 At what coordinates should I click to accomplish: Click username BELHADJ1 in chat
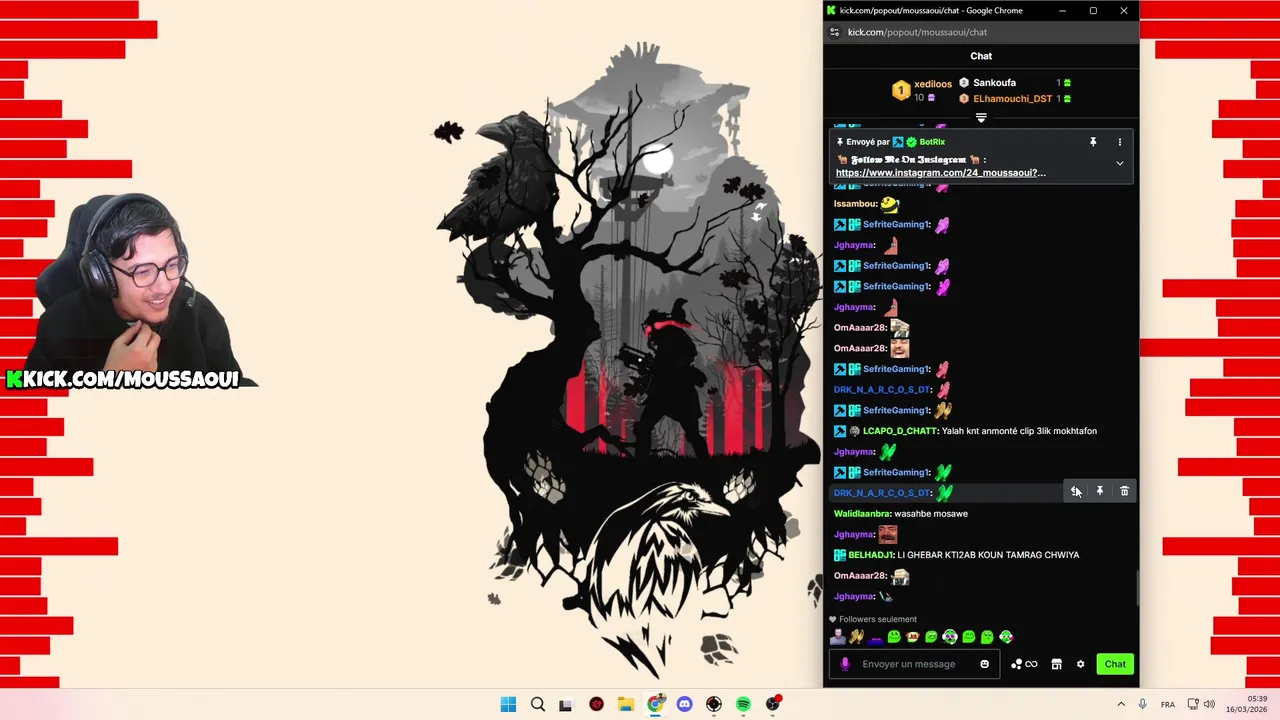click(871, 555)
